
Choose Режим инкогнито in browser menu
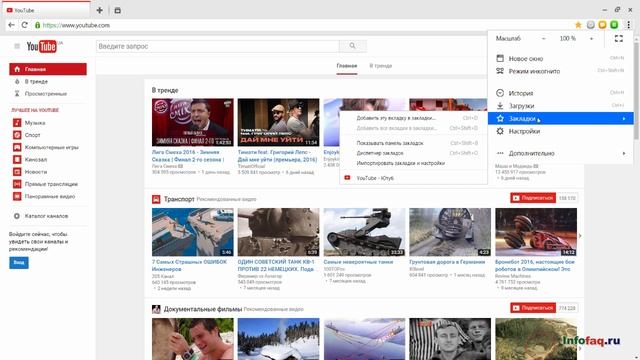(x=560, y=71)
